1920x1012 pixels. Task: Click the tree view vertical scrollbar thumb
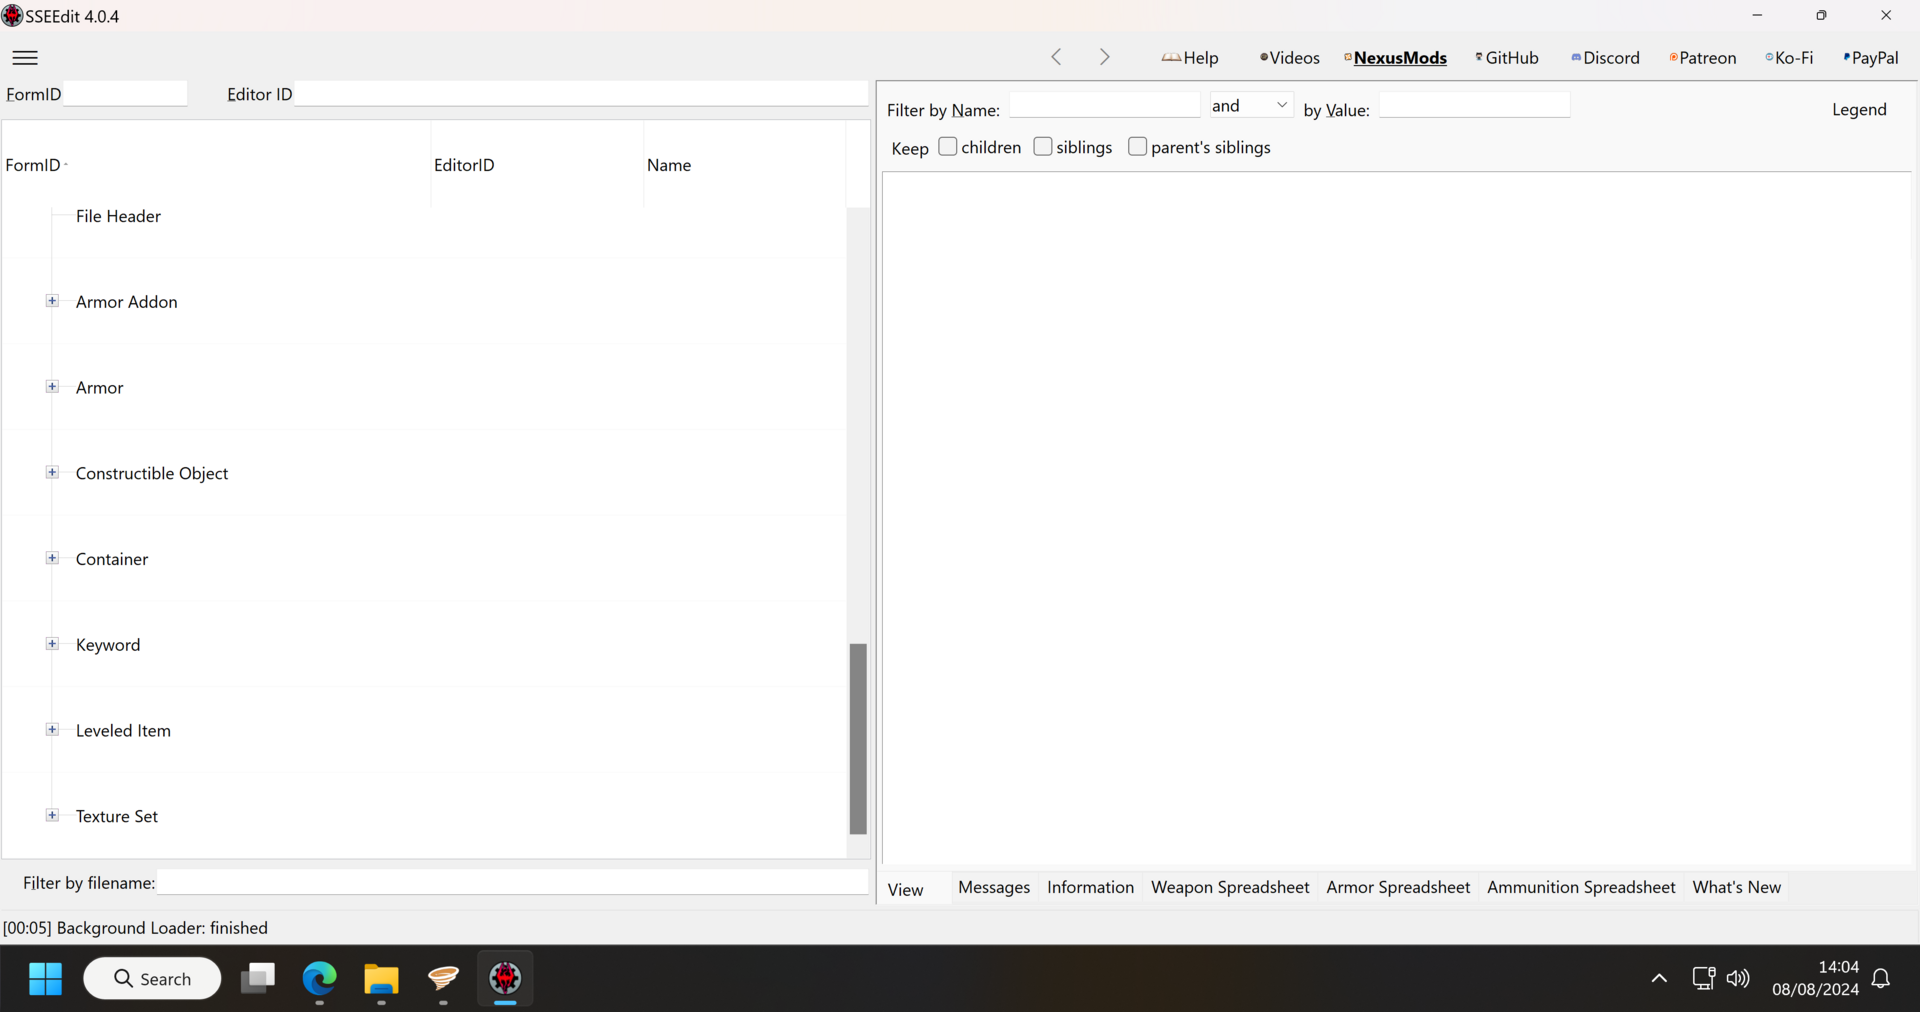(x=858, y=738)
